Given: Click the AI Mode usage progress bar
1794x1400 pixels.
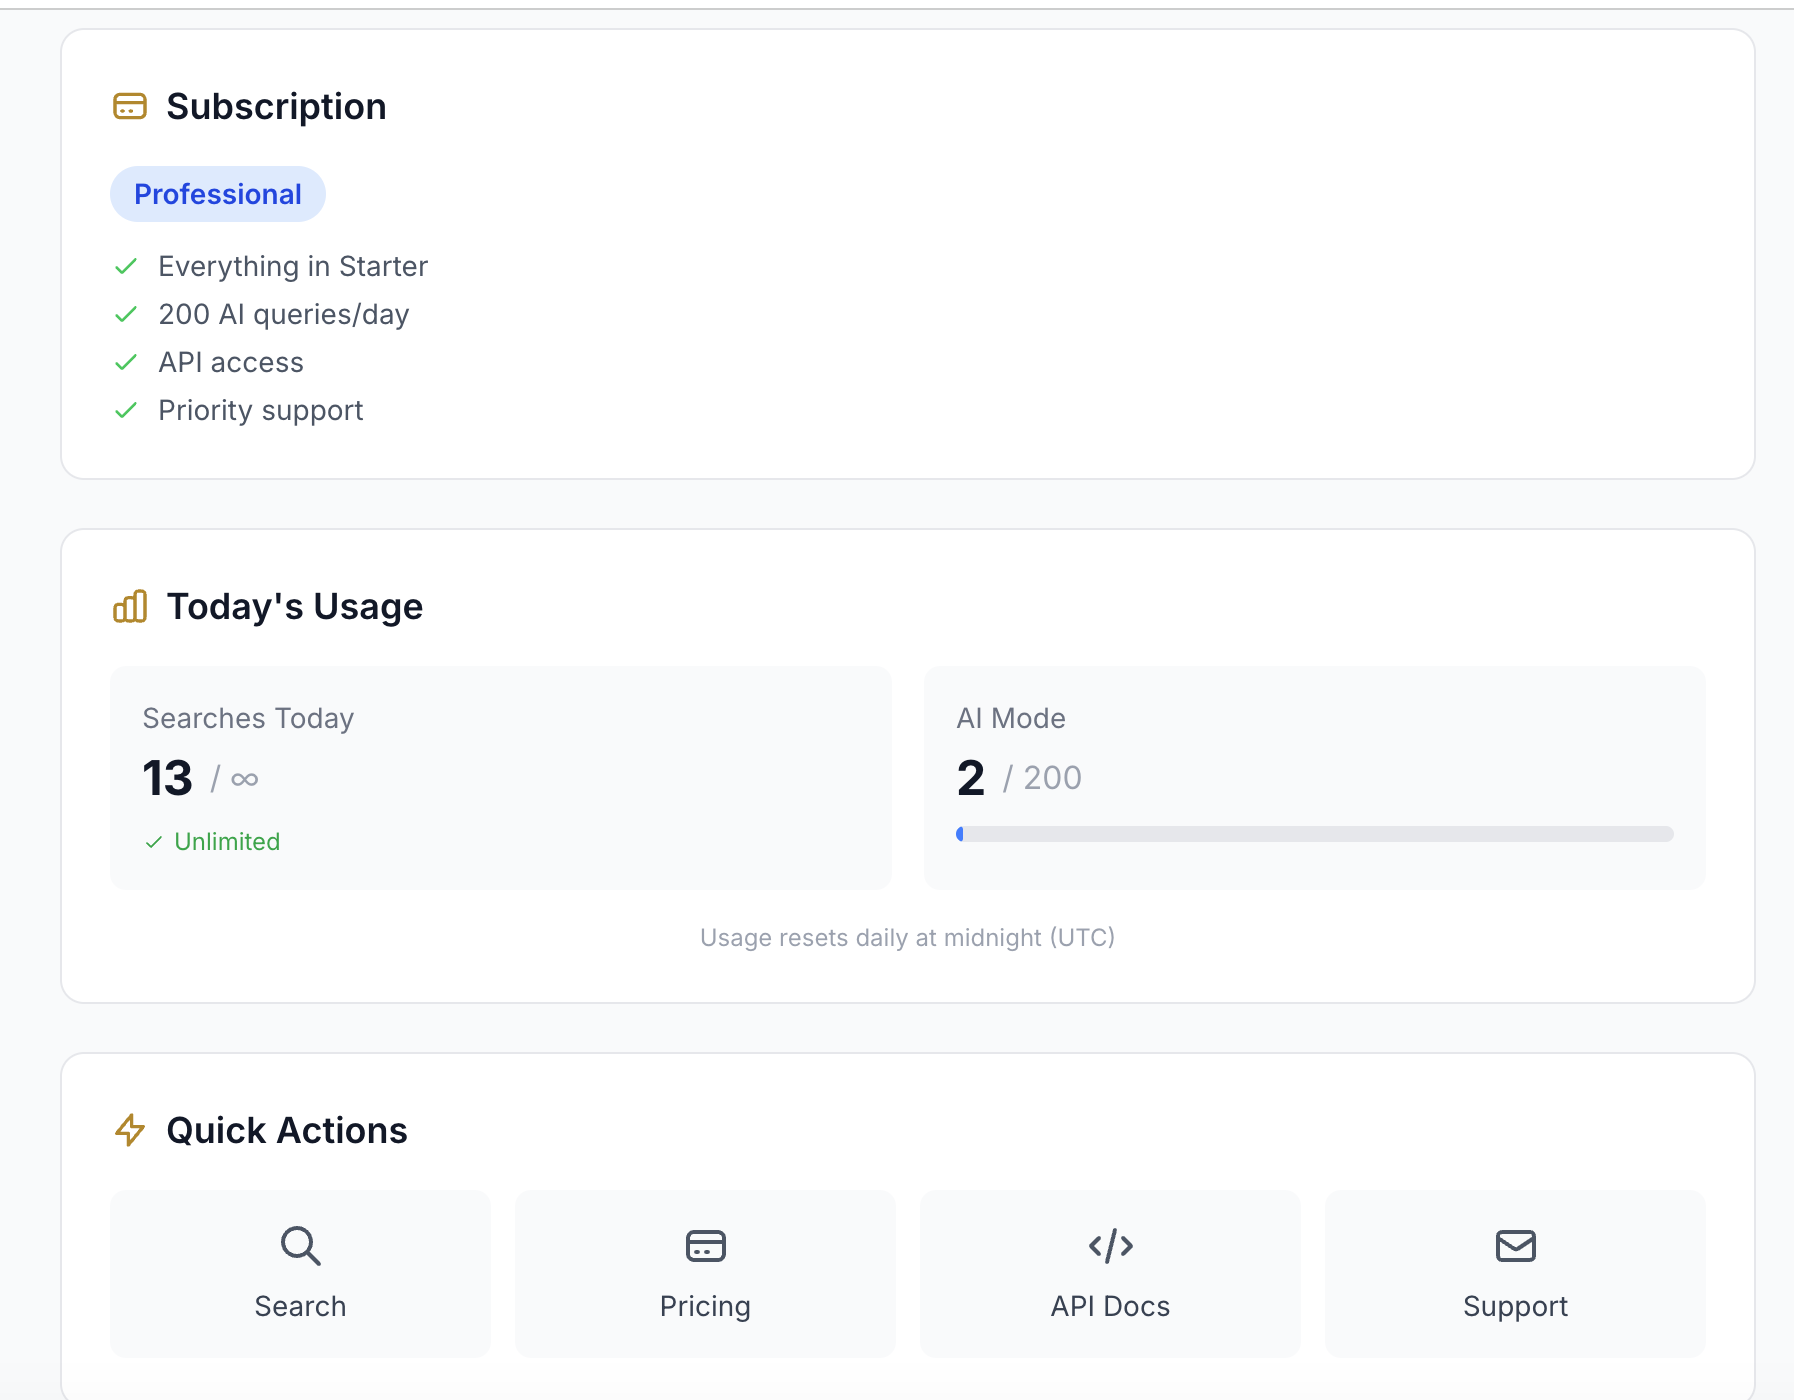Looking at the screenshot, I should 1314,834.
